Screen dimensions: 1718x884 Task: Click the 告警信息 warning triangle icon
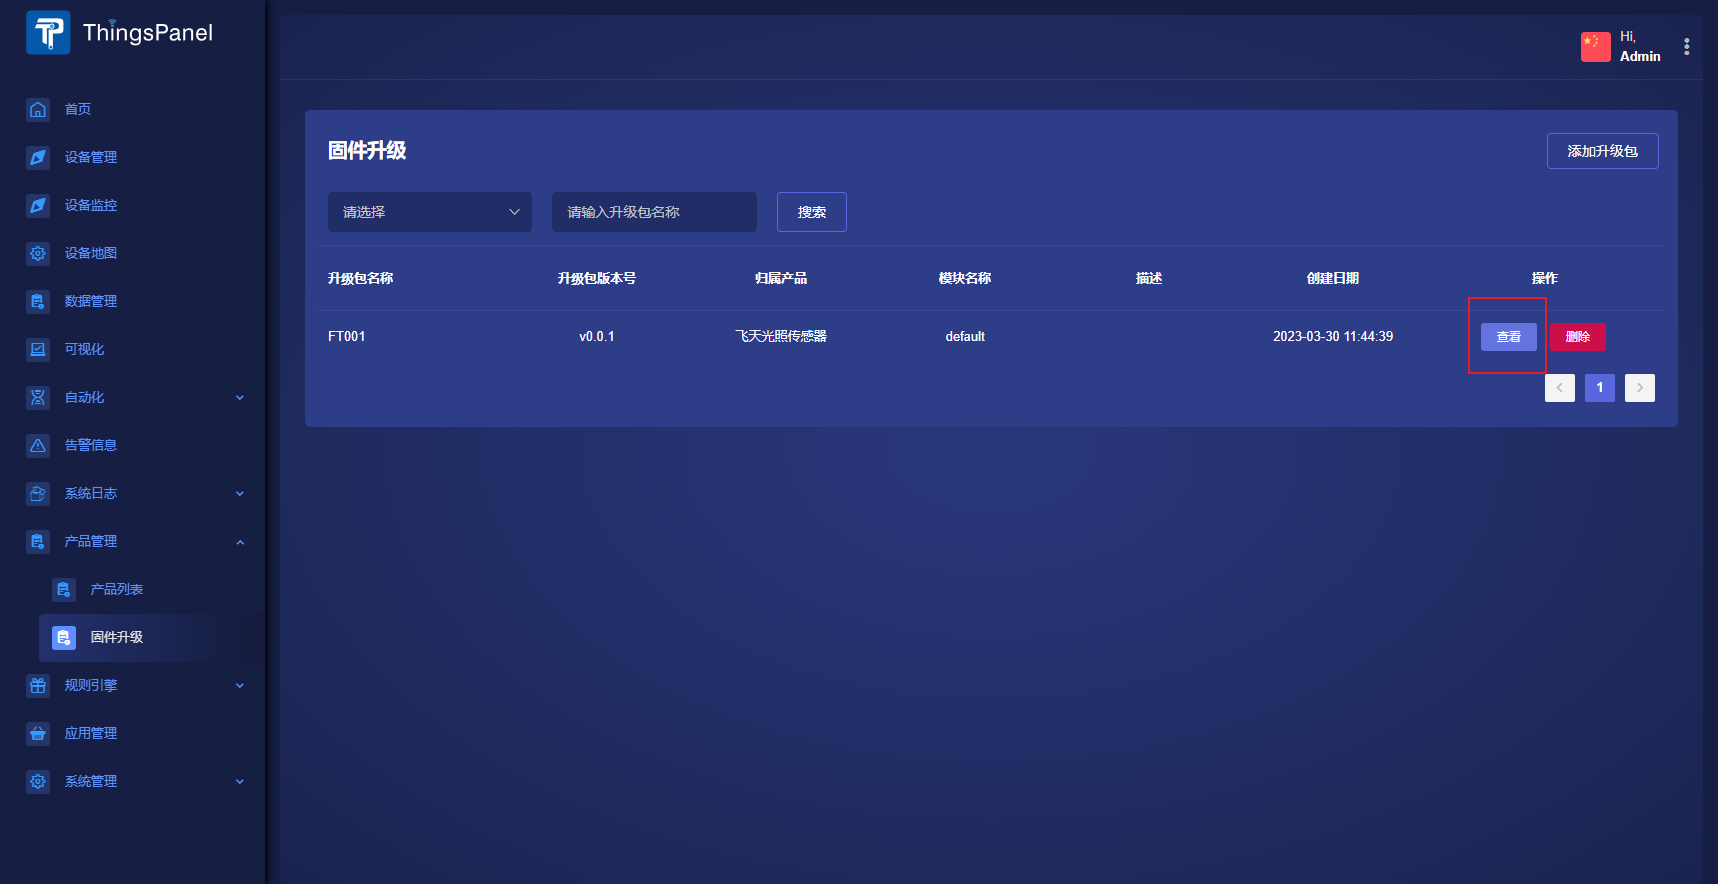38,445
